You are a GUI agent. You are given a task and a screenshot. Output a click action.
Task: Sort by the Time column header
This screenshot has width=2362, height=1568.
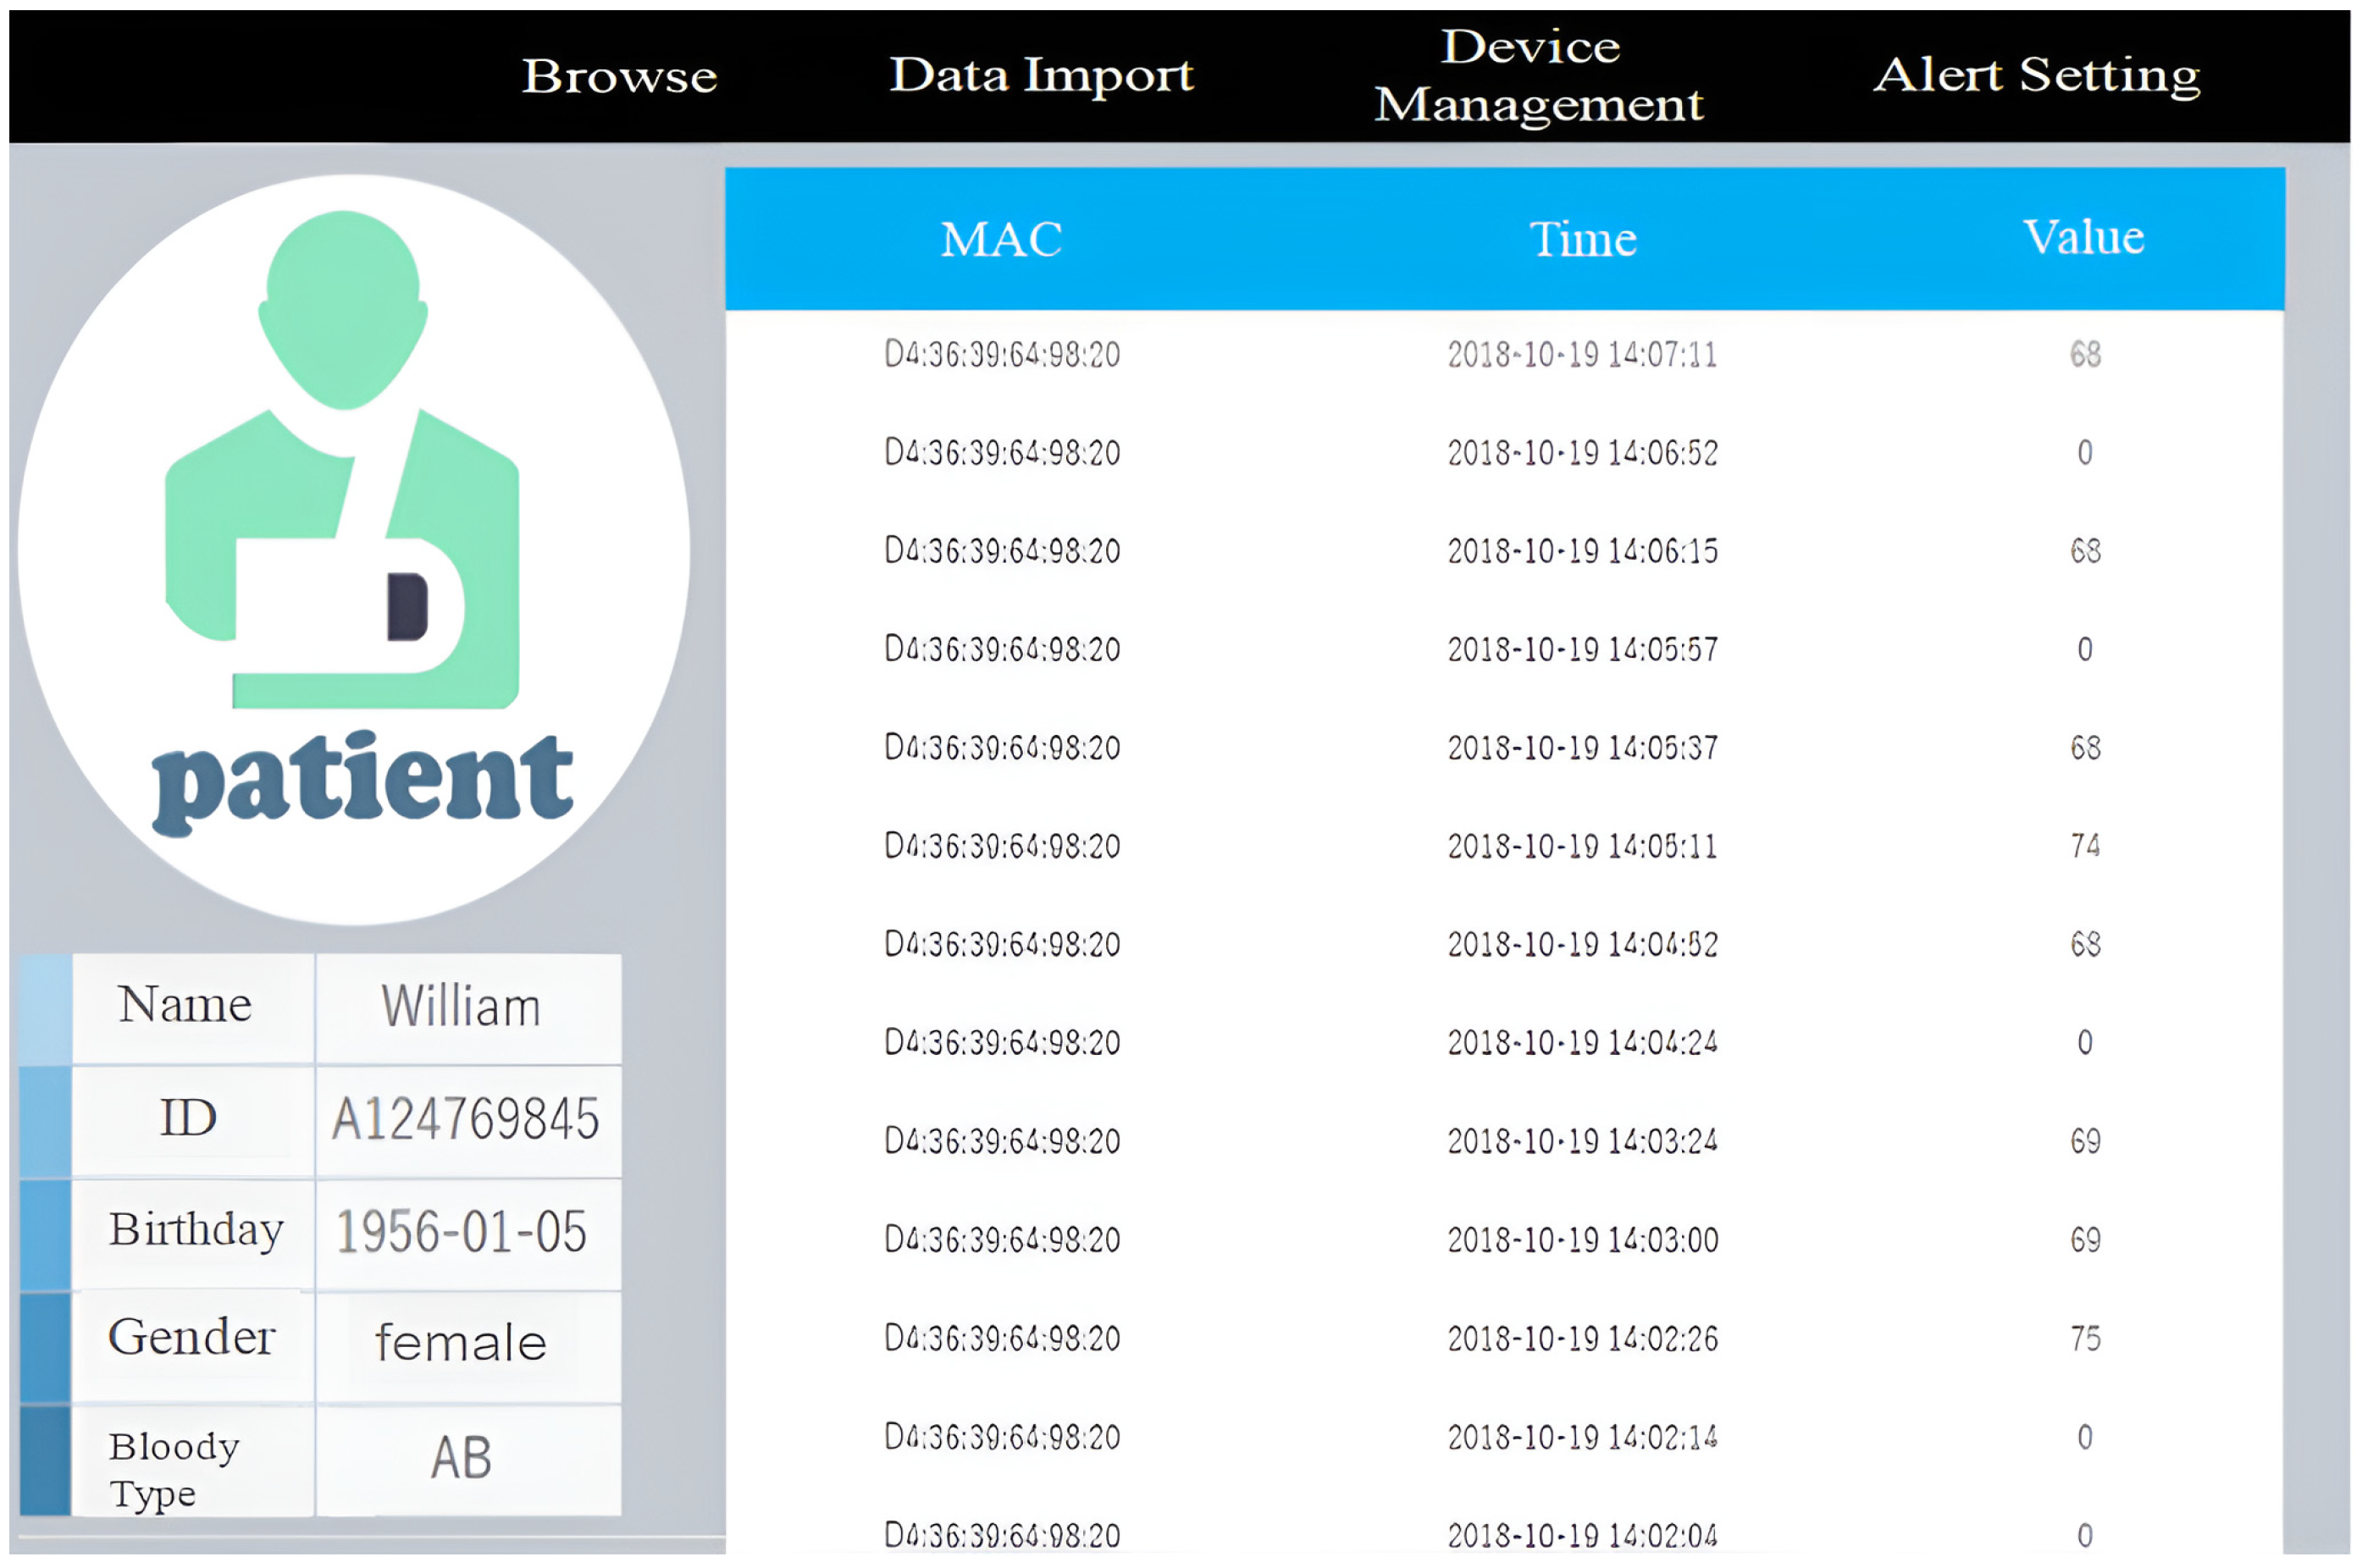click(1582, 239)
